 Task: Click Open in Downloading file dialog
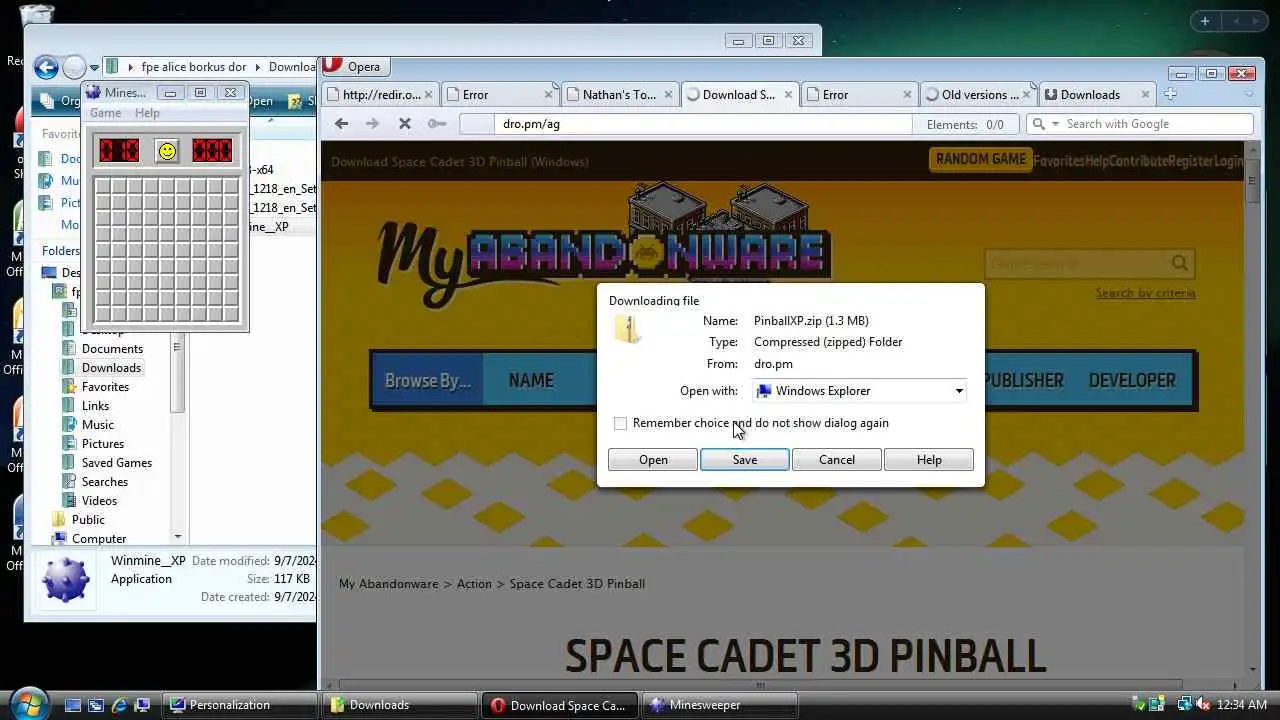pos(653,460)
